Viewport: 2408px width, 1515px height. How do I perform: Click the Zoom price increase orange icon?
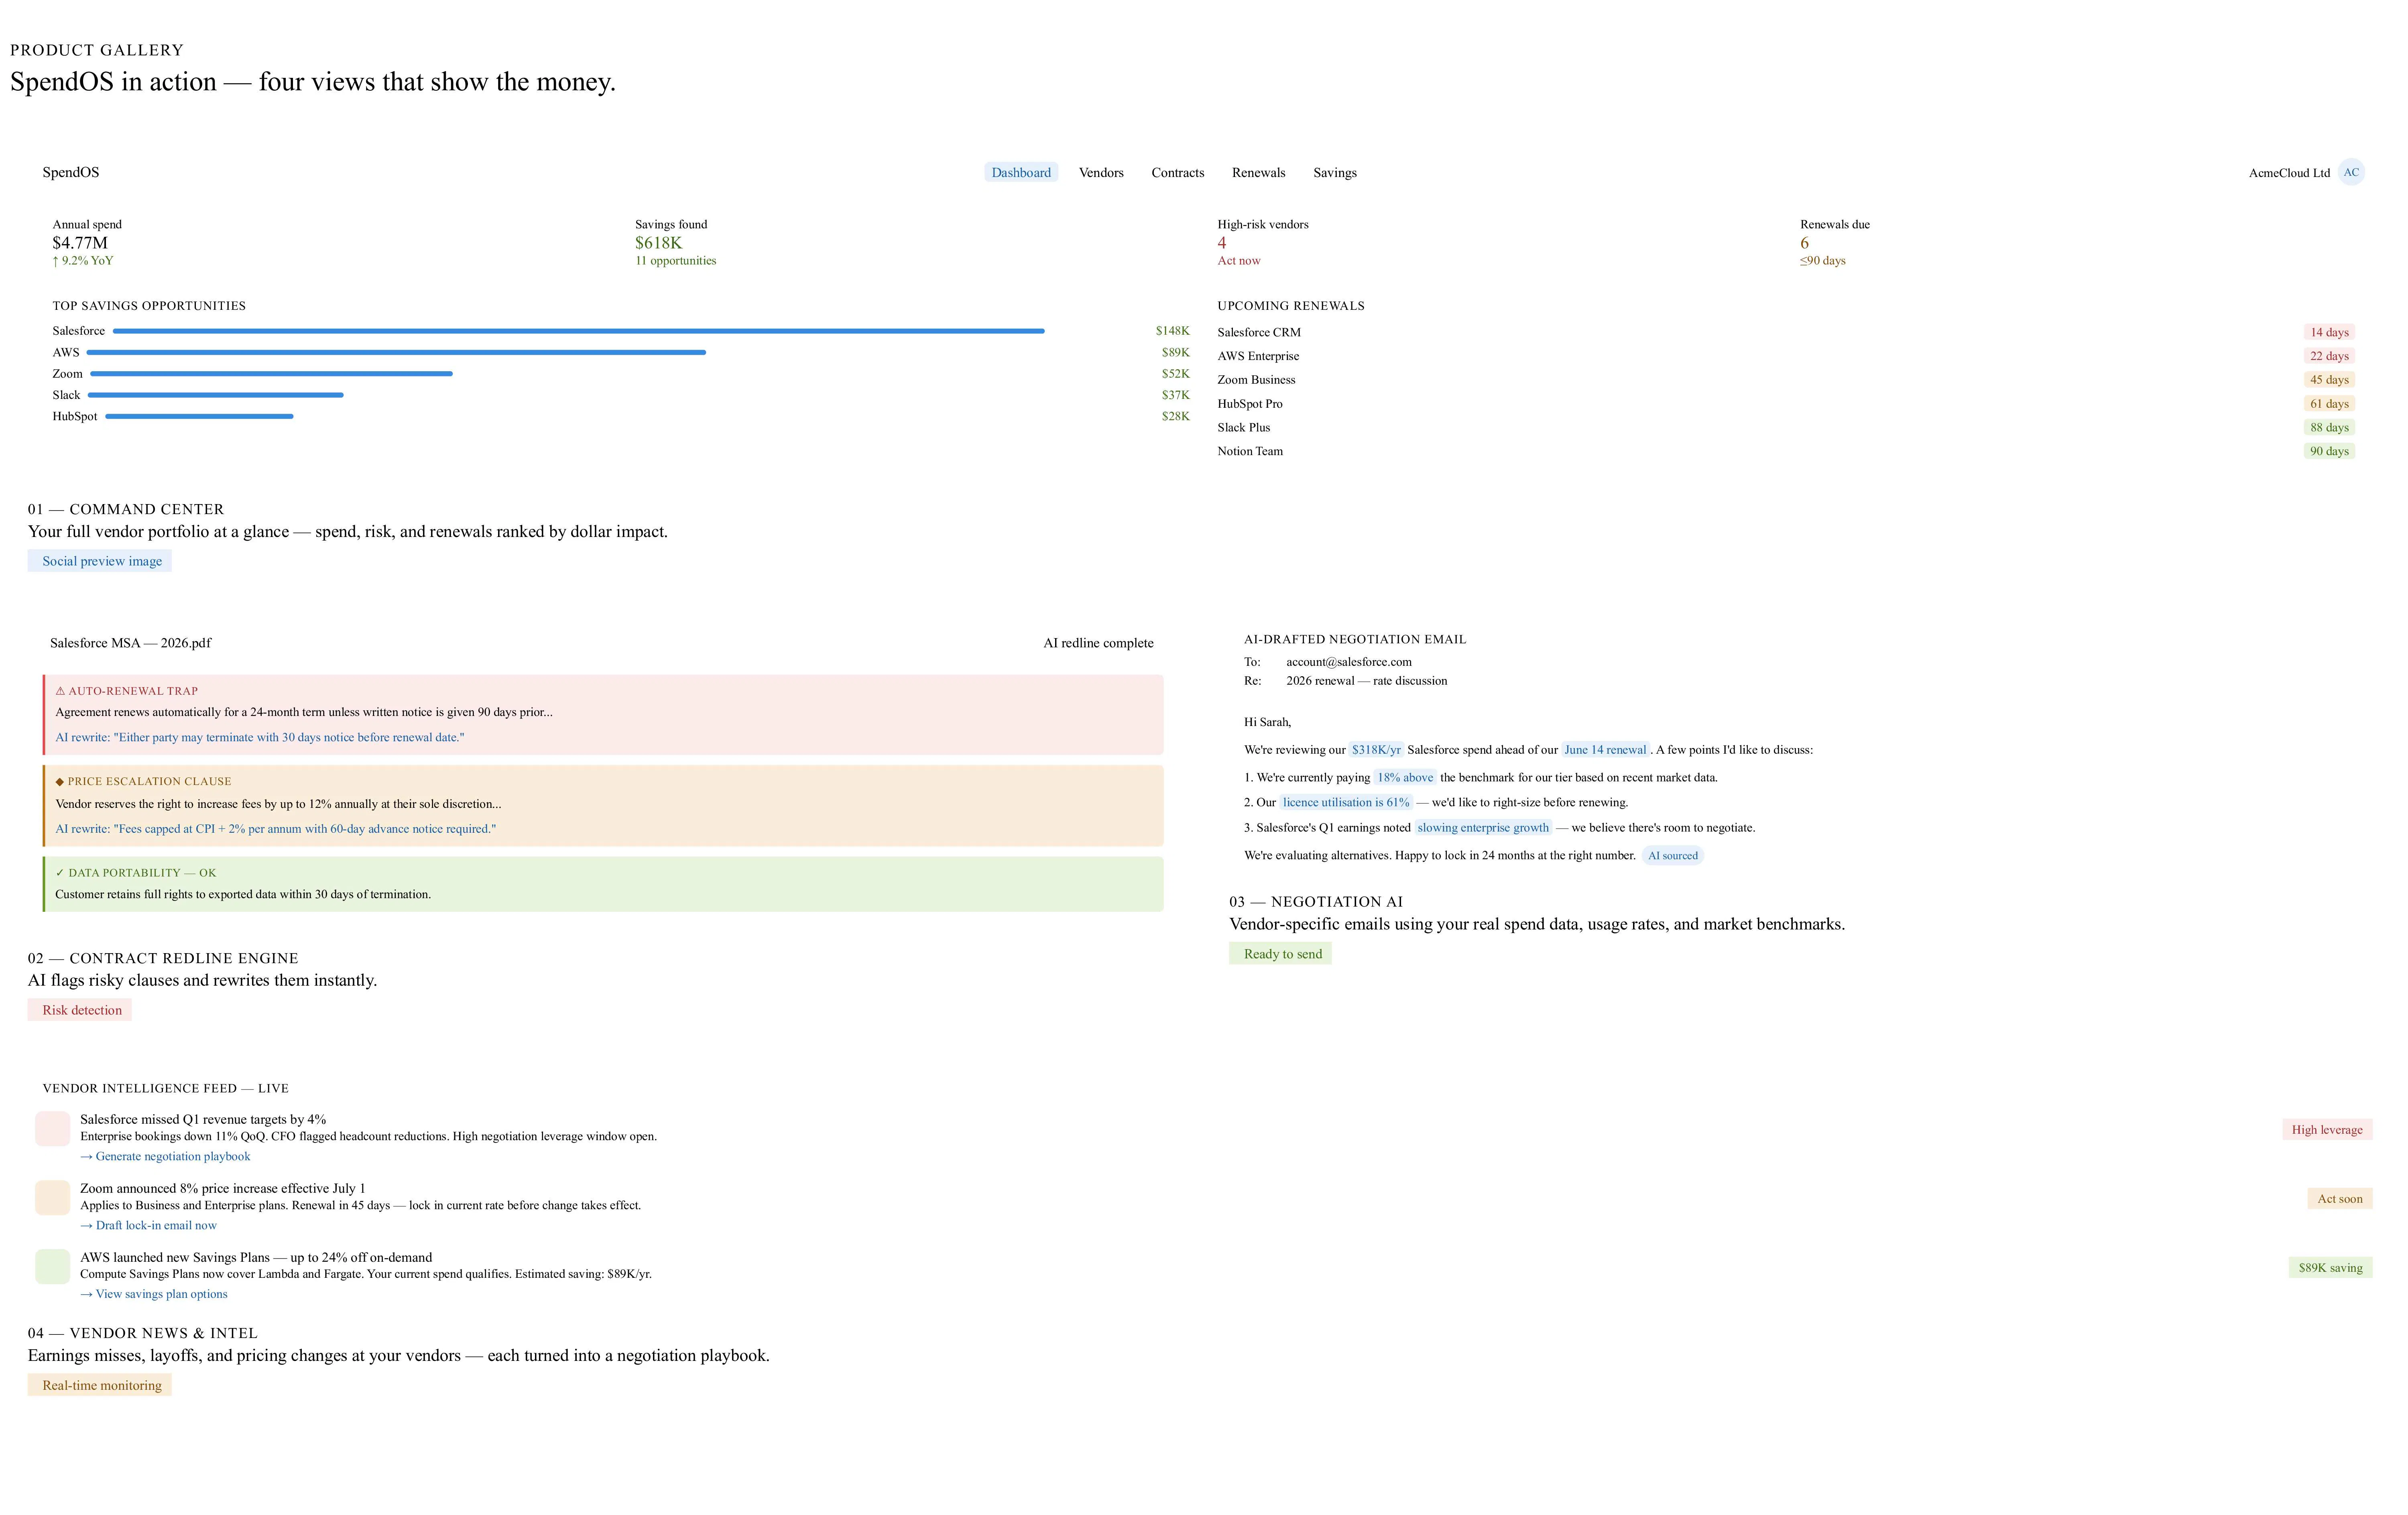[x=52, y=1198]
